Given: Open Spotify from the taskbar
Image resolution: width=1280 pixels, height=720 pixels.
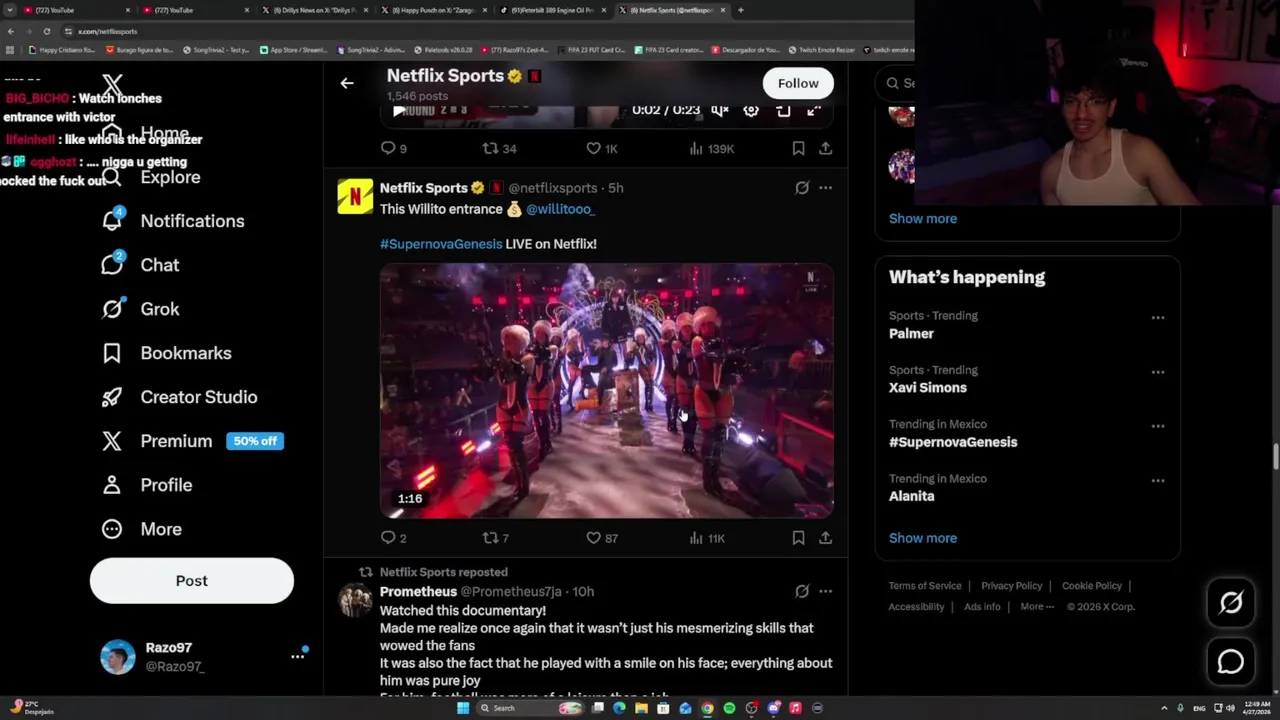Looking at the screenshot, I should click(729, 708).
